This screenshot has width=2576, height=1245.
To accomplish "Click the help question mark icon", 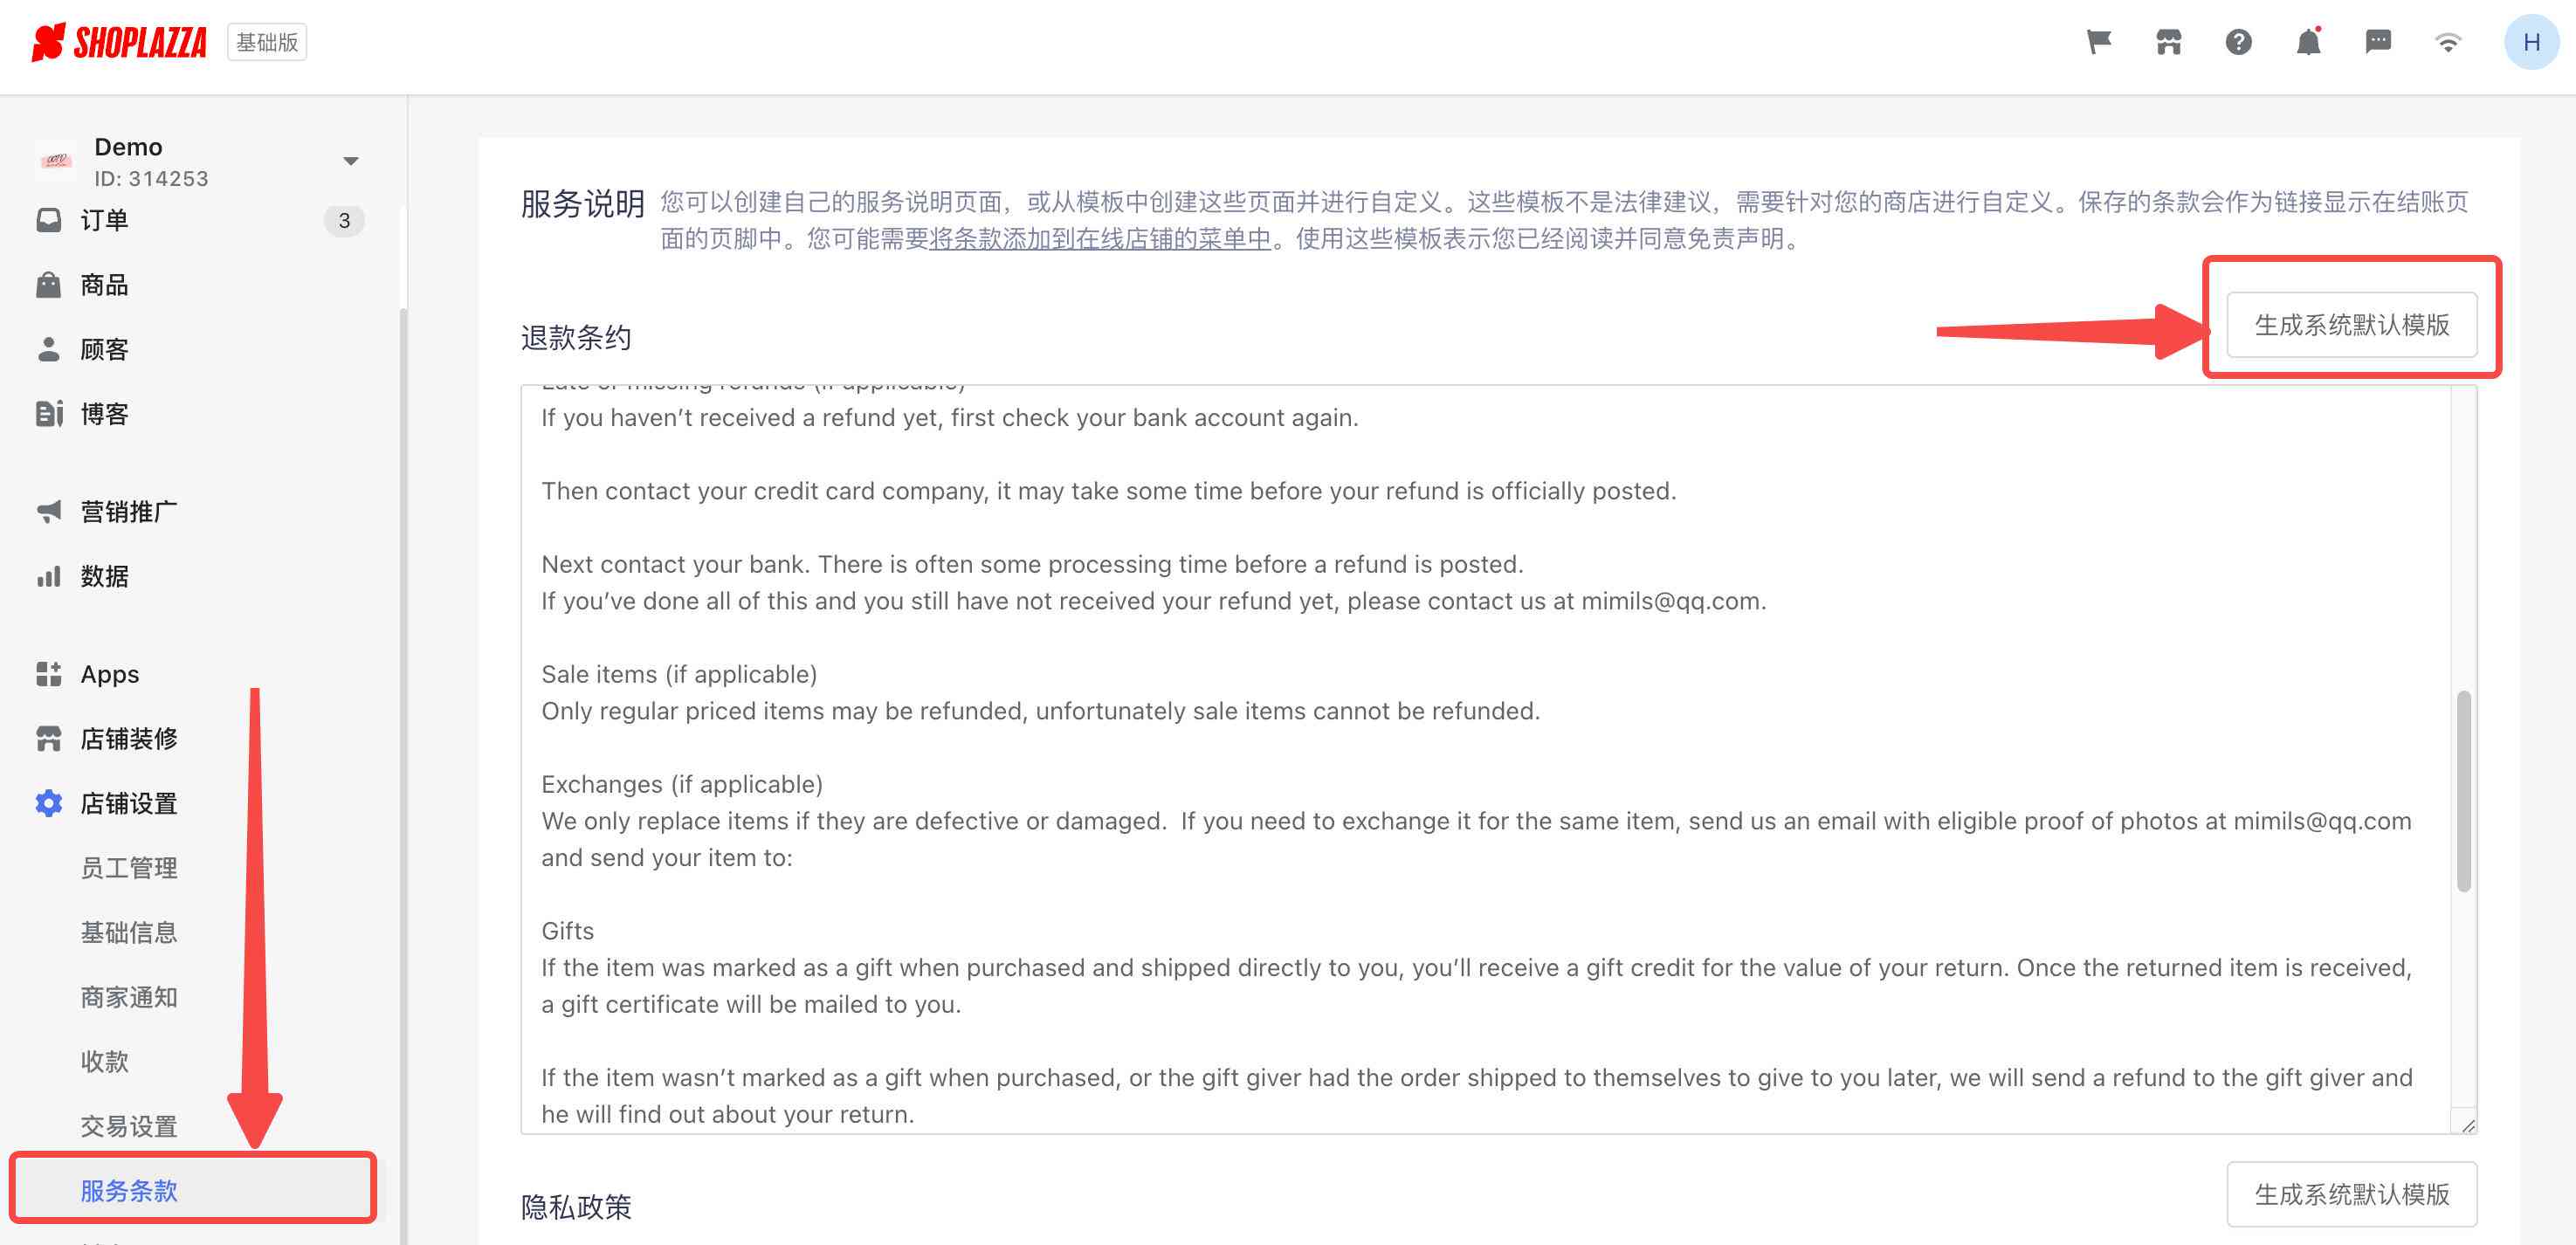I will [2237, 43].
